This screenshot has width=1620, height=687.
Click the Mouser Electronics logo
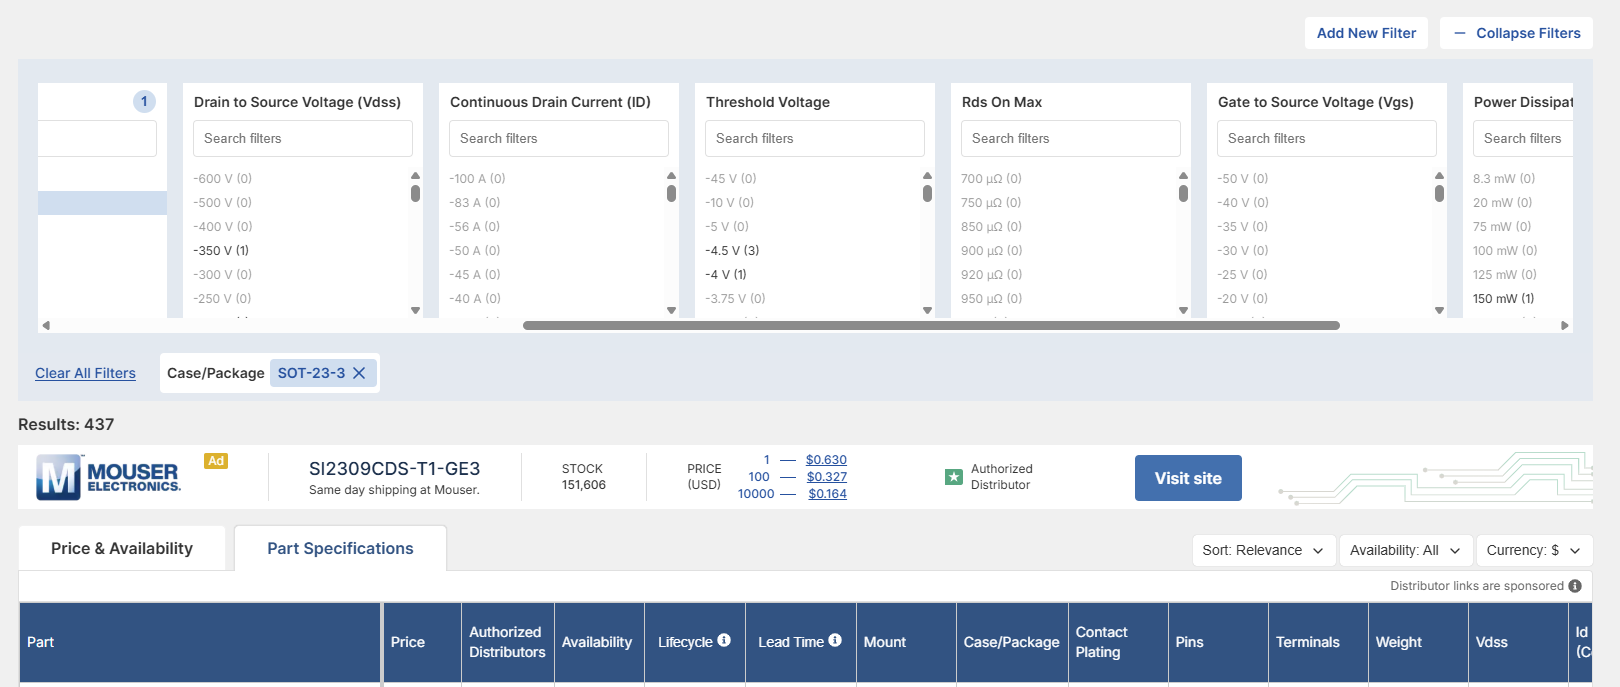tap(108, 477)
